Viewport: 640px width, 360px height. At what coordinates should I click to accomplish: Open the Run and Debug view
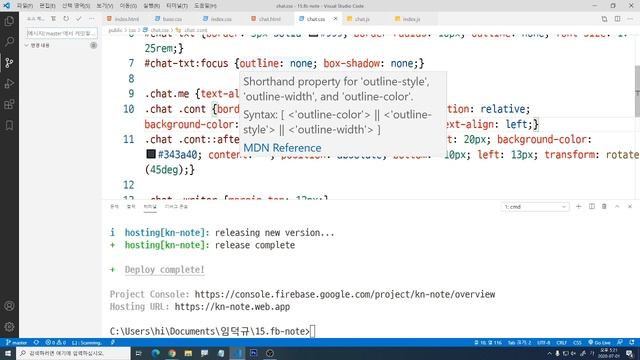[9, 83]
